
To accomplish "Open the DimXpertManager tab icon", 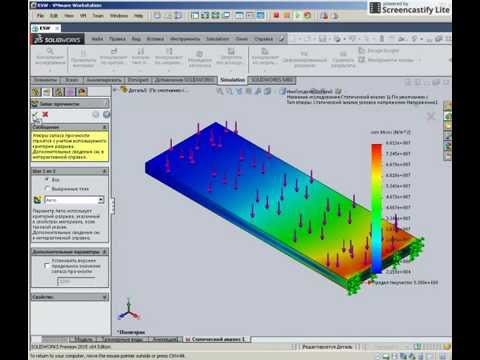I will coord(71,92).
